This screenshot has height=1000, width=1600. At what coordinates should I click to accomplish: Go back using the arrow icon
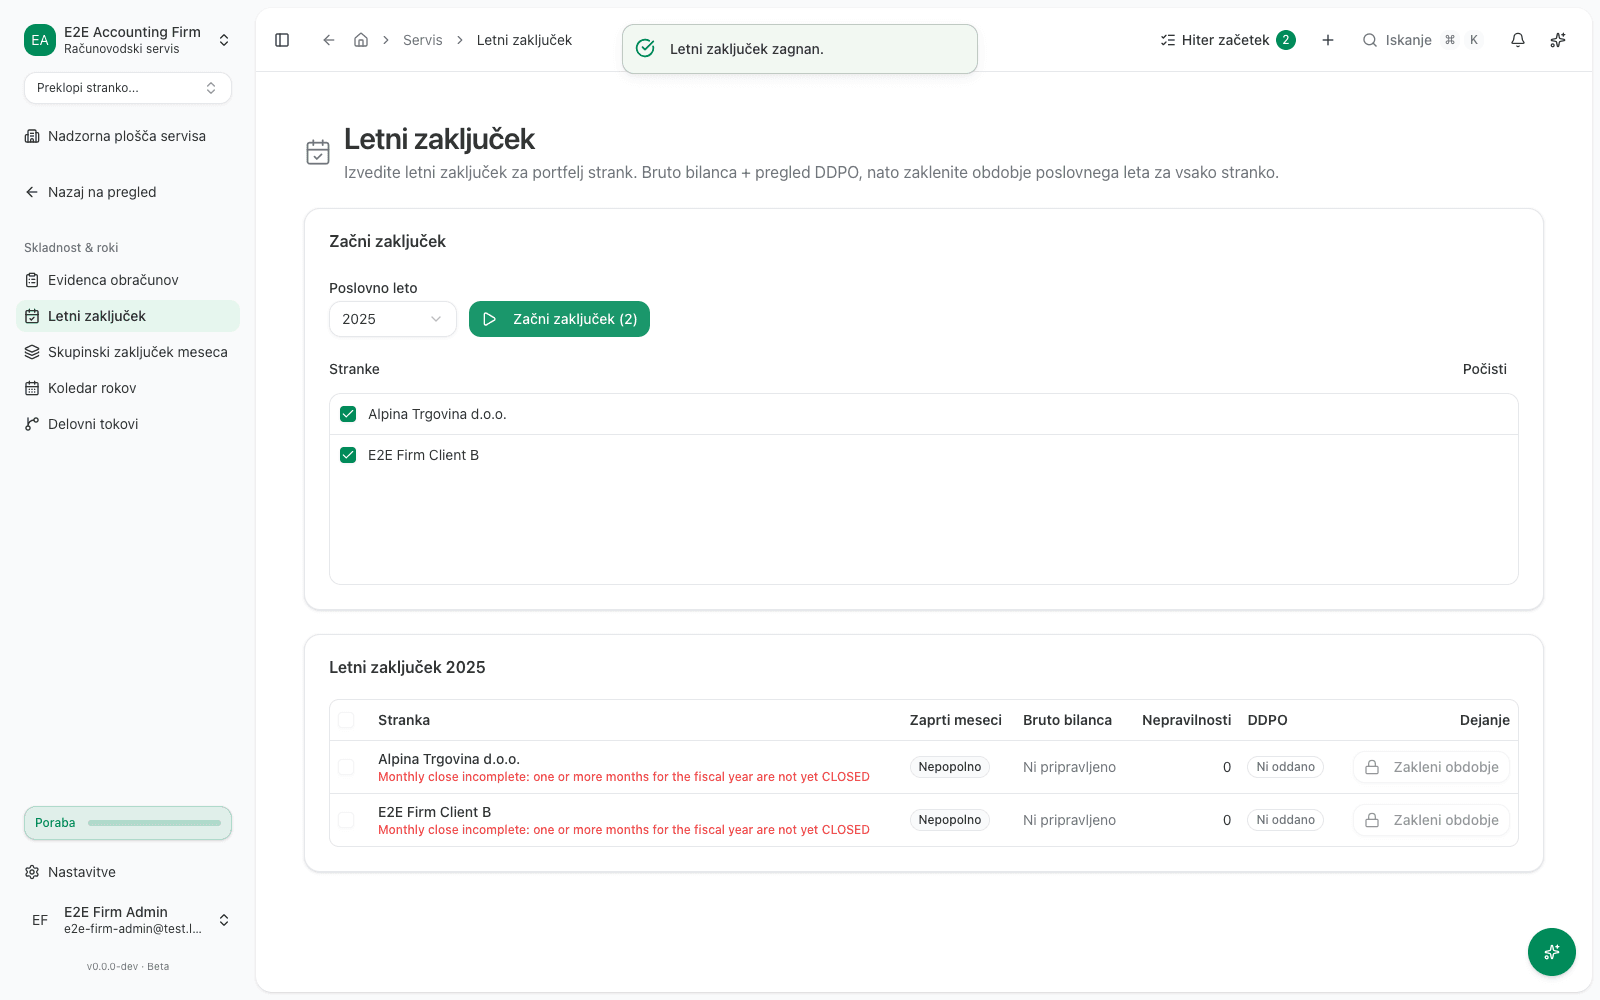click(x=328, y=40)
